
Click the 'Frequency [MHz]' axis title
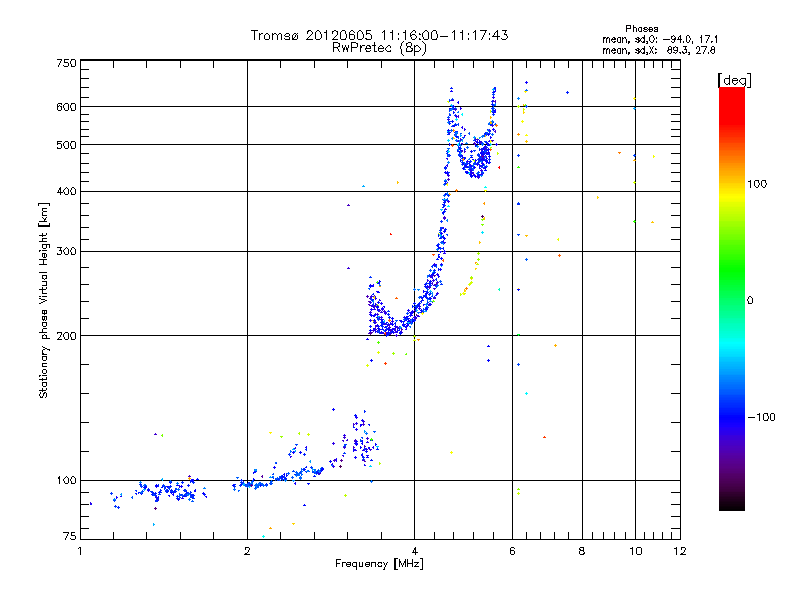[379, 564]
